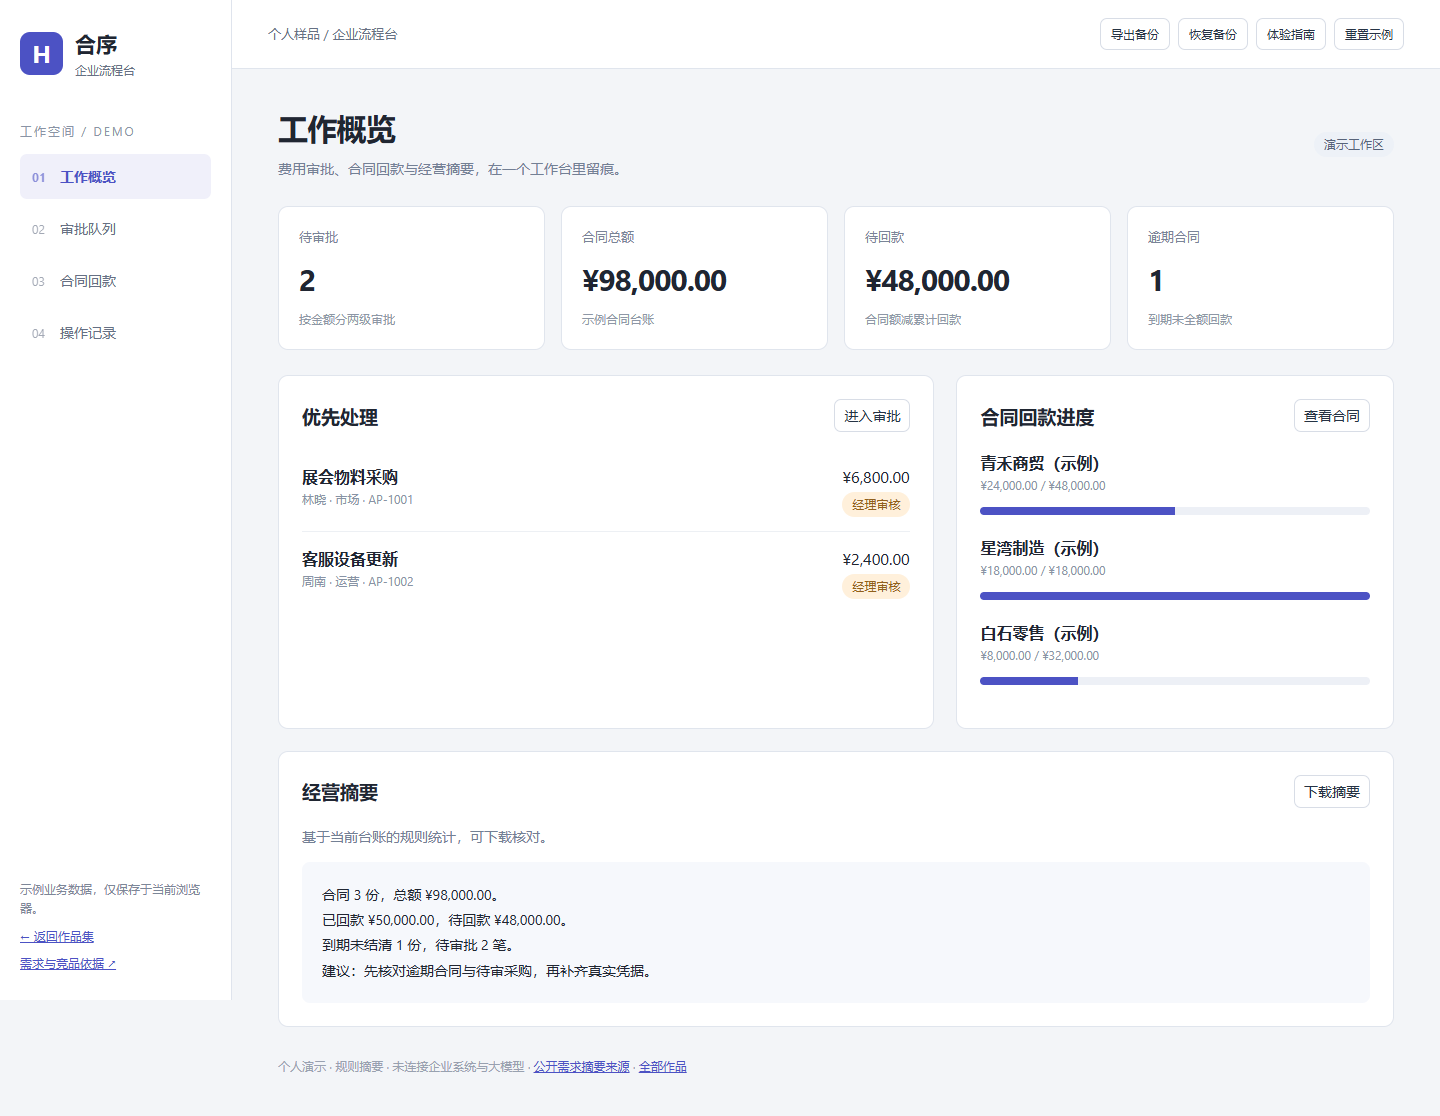The width and height of the screenshot is (1440, 1116).
Task: Click the 星湾制造 progress bar
Action: [x=1175, y=596]
